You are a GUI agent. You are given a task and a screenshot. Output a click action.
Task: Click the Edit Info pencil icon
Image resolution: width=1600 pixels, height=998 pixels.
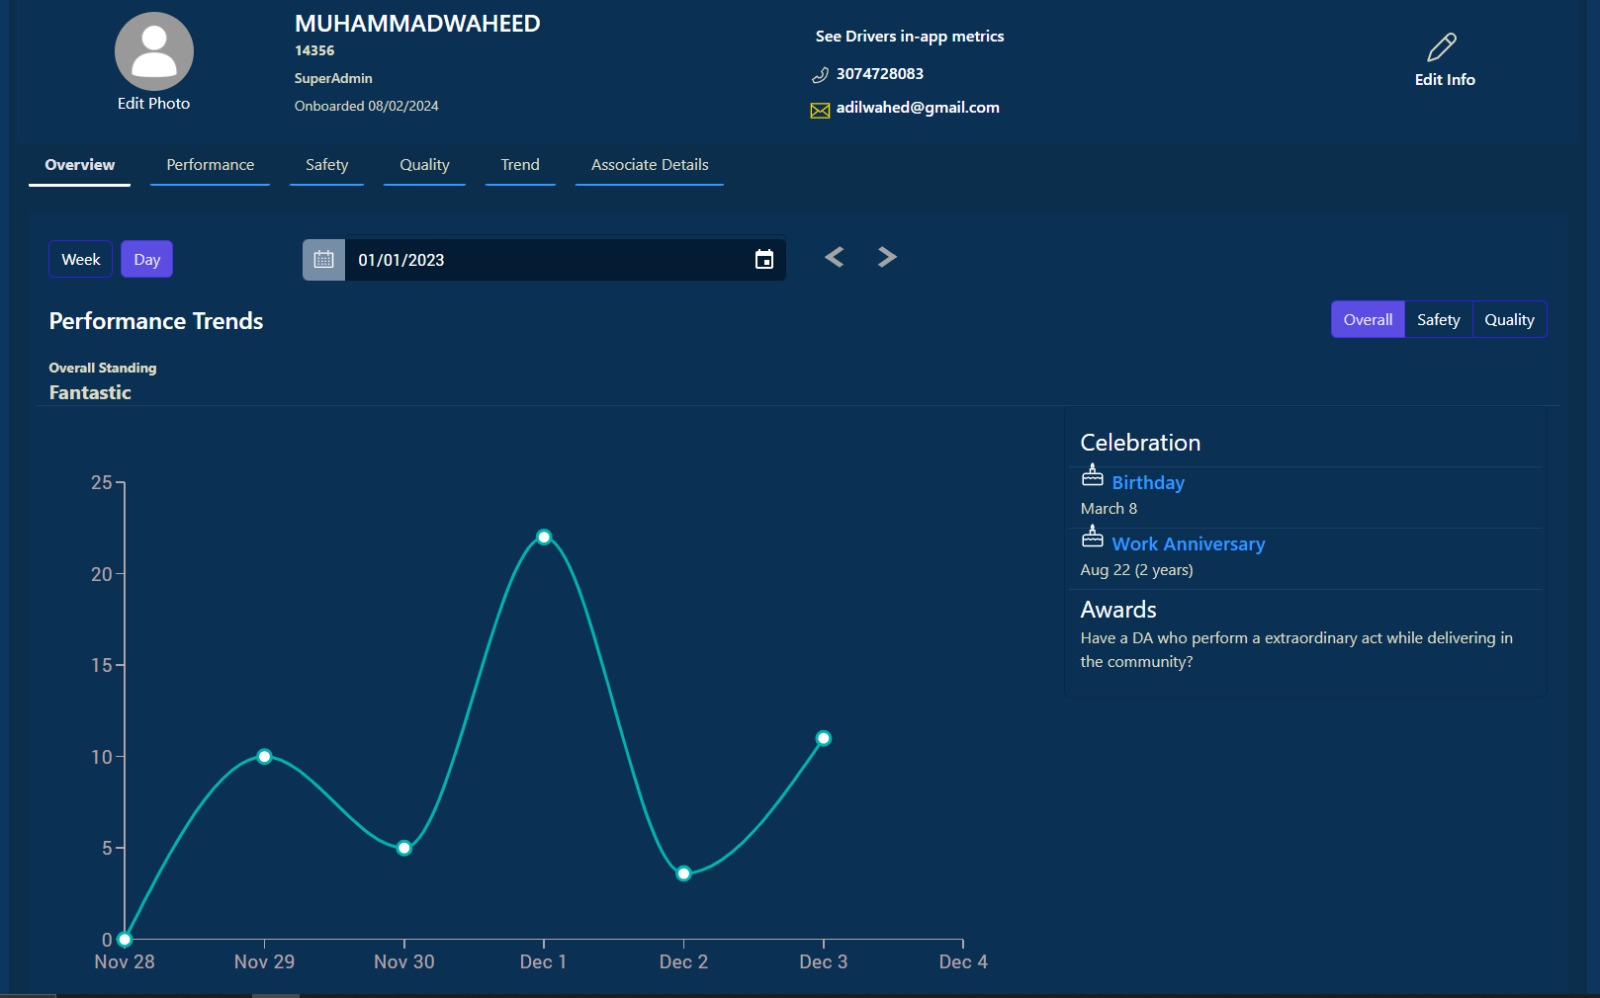pos(1441,47)
